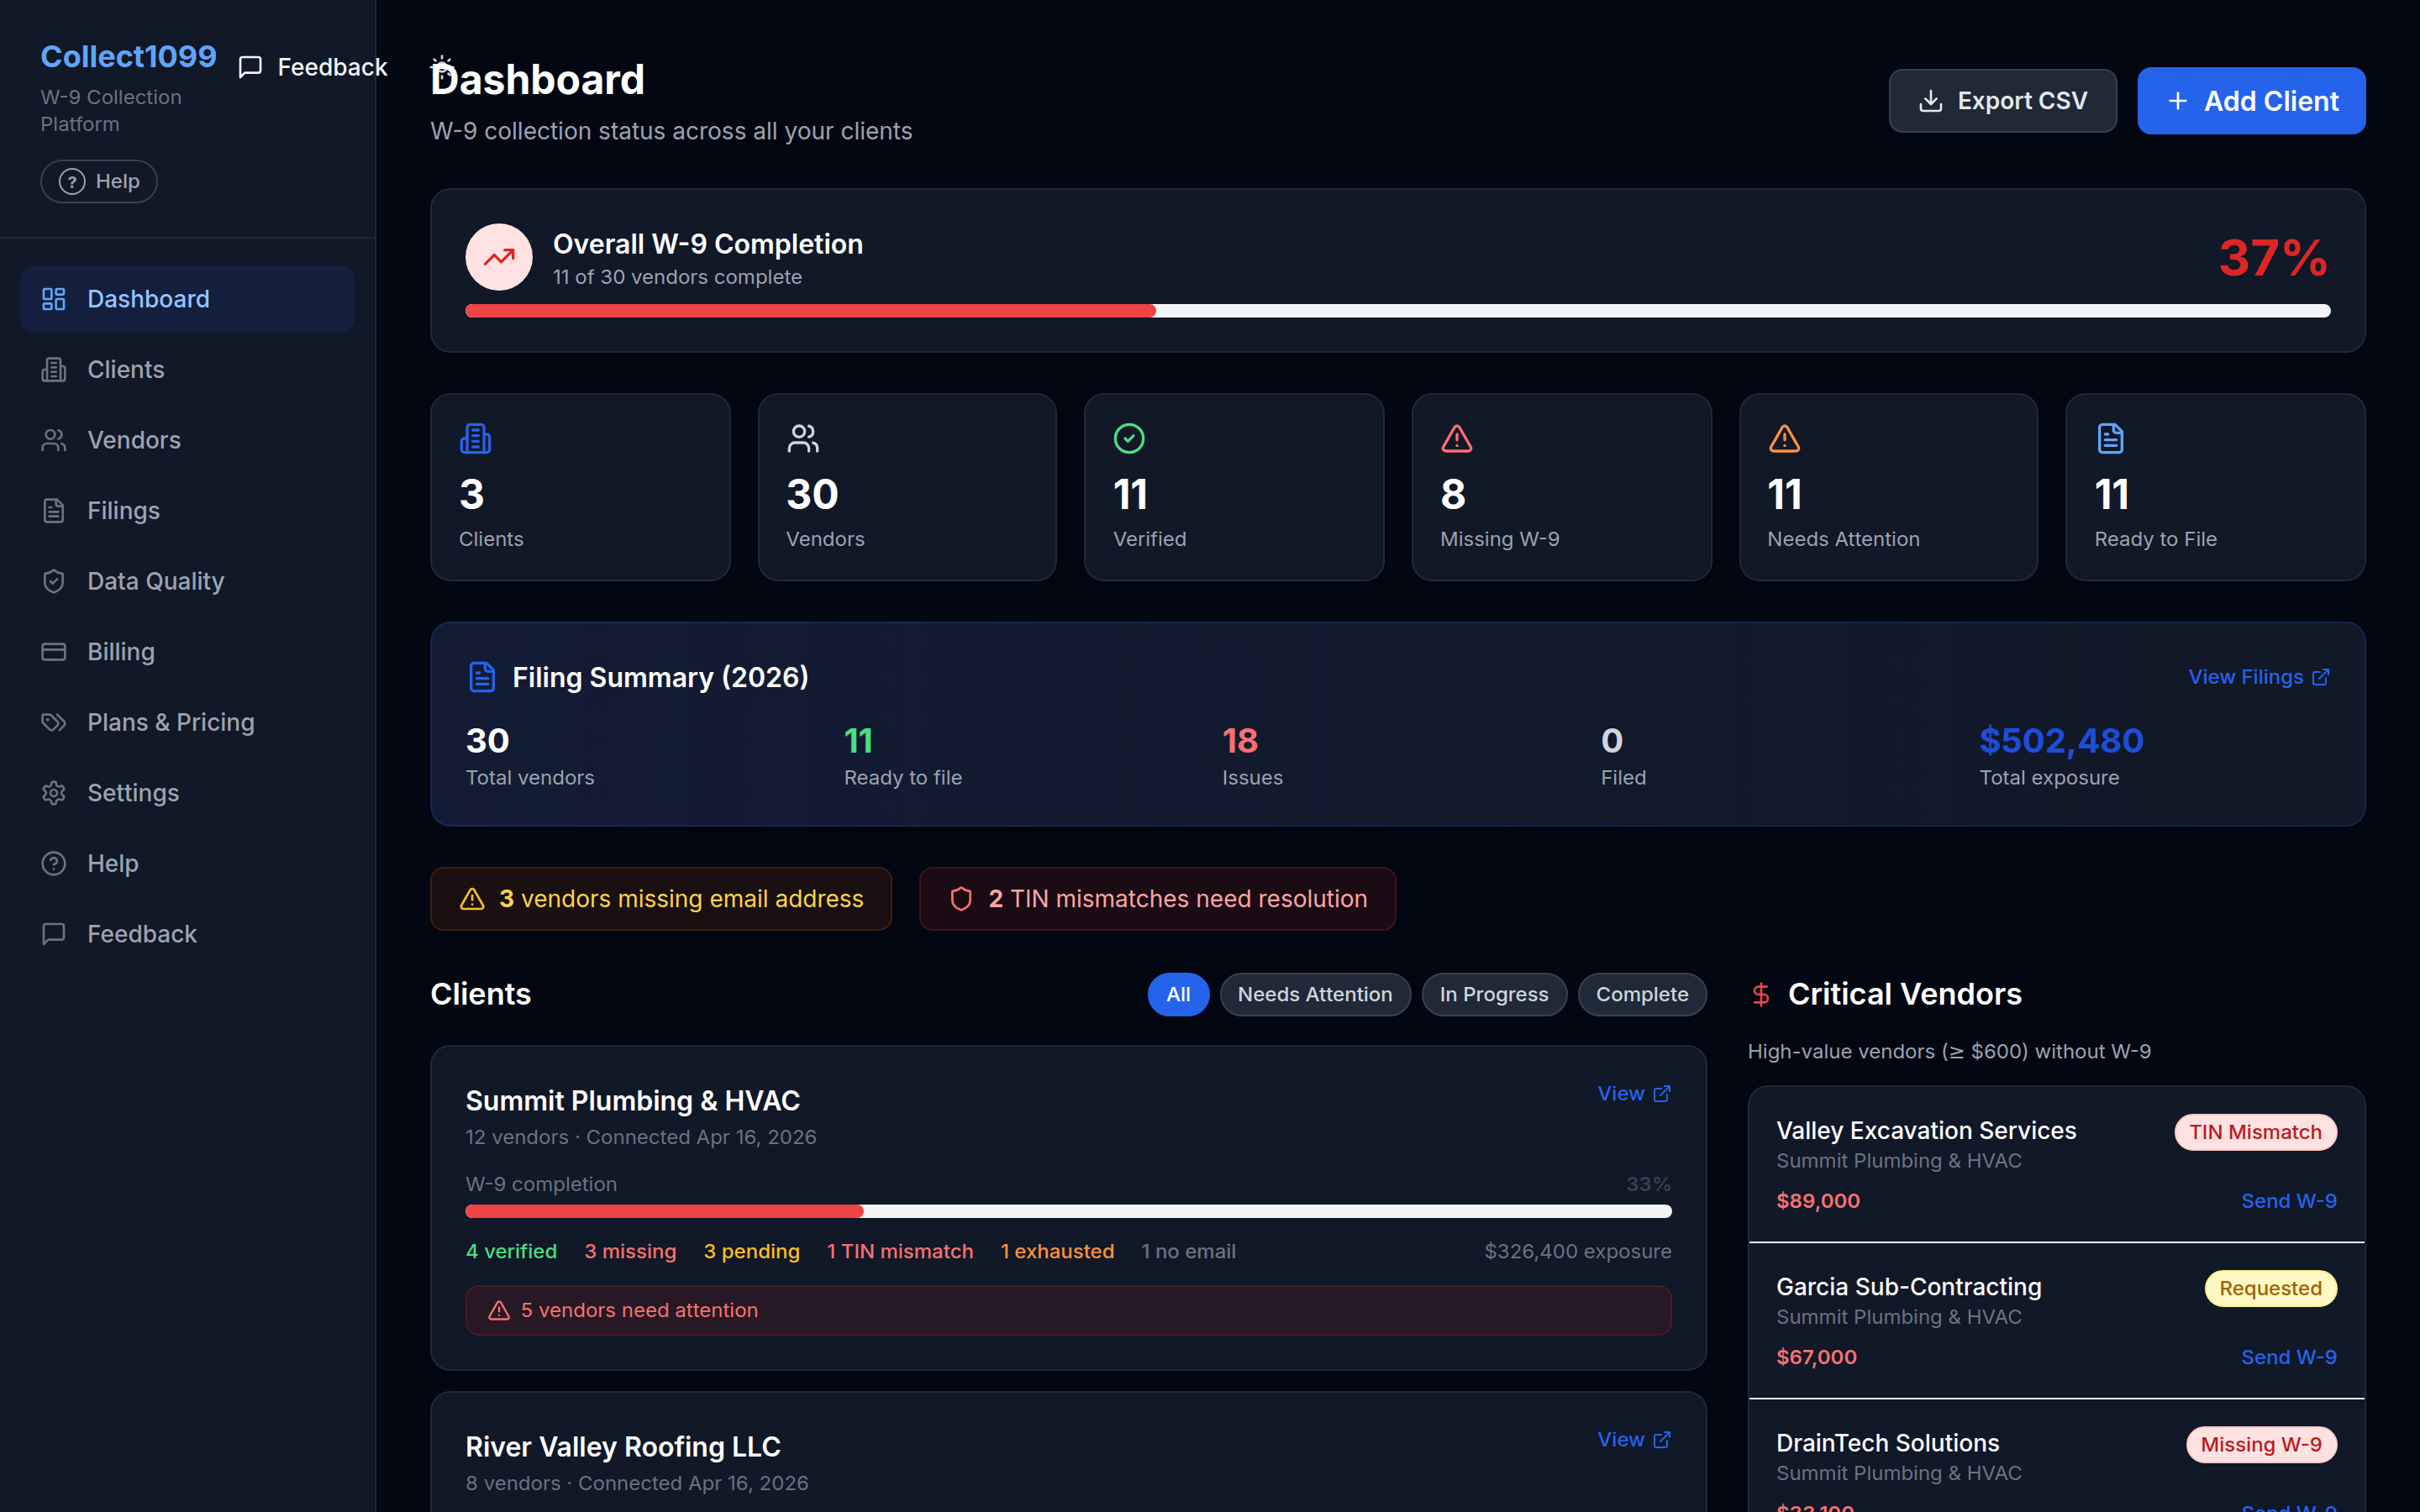Open Vendors page from sidebar

(x=187, y=440)
